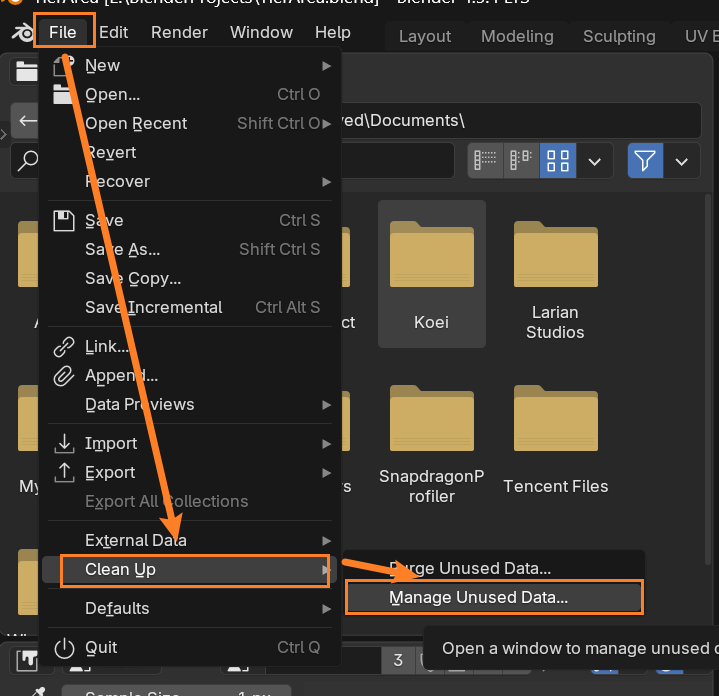Screen dimensions: 719x696
Task: Click the Documents file path field
Action: click(x=520, y=121)
